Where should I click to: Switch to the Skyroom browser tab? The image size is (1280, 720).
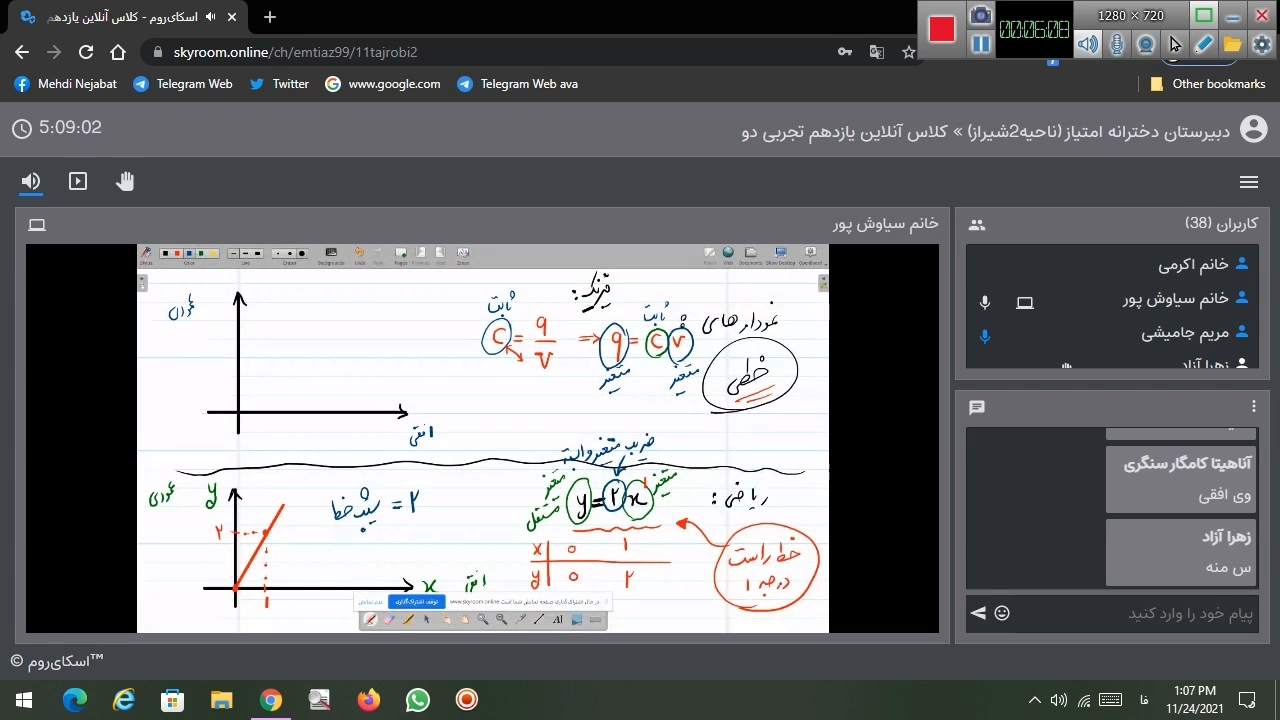pyautogui.click(x=120, y=17)
